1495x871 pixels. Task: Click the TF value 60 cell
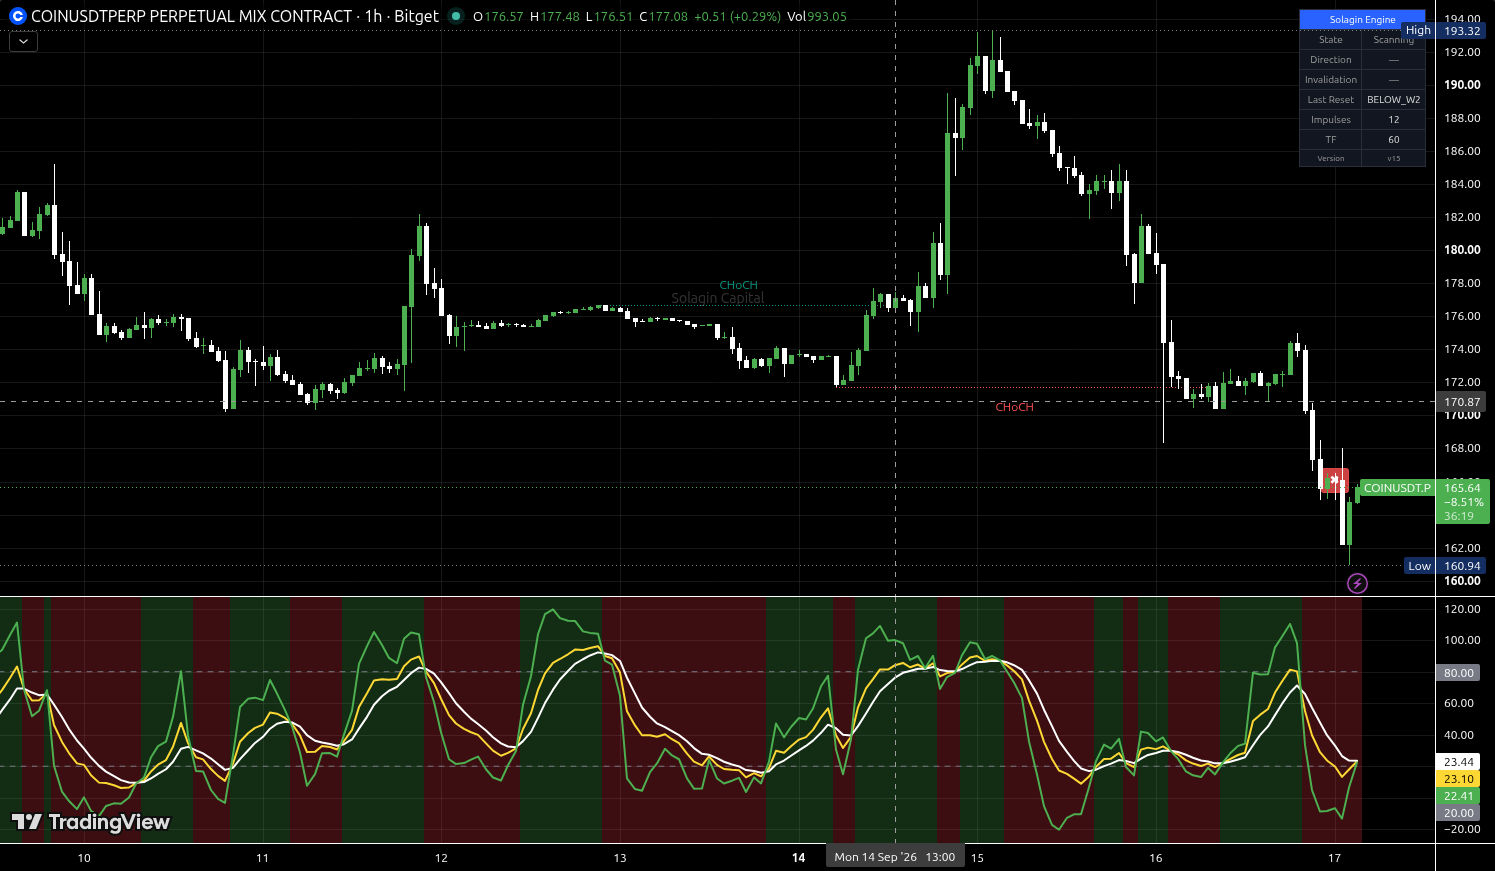[1393, 140]
